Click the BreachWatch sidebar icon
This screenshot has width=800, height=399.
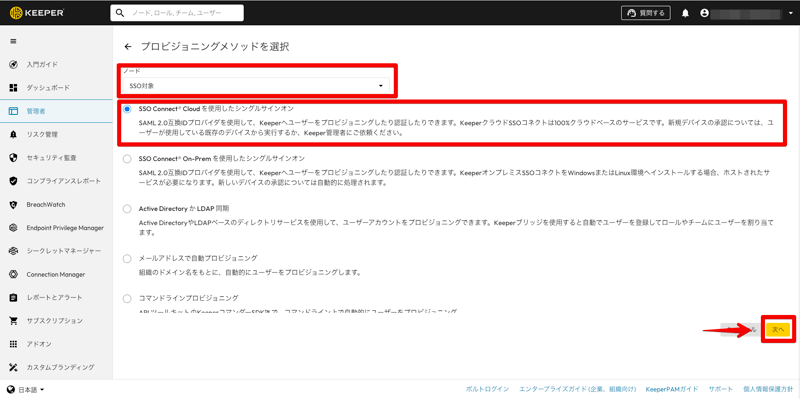point(14,205)
